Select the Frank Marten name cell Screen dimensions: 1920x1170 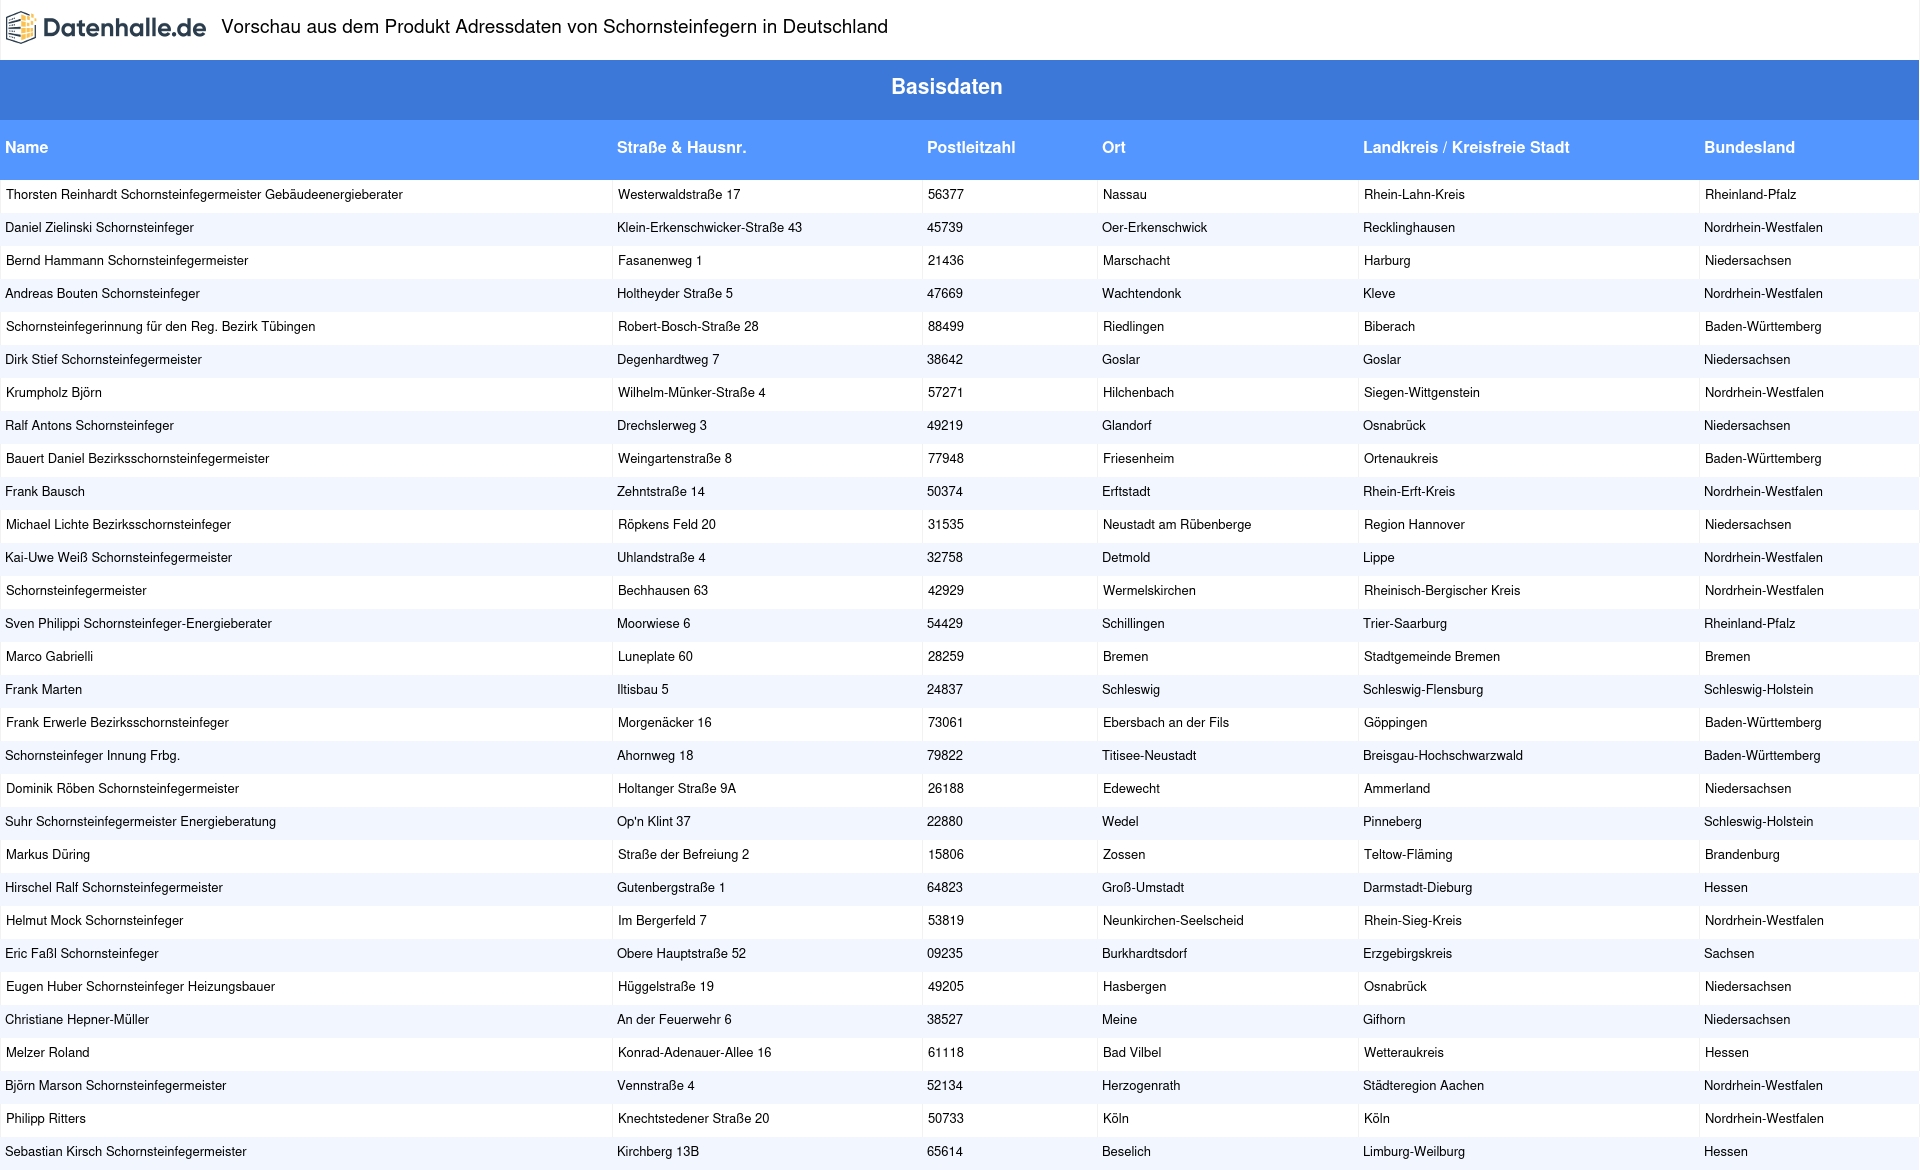[43, 690]
